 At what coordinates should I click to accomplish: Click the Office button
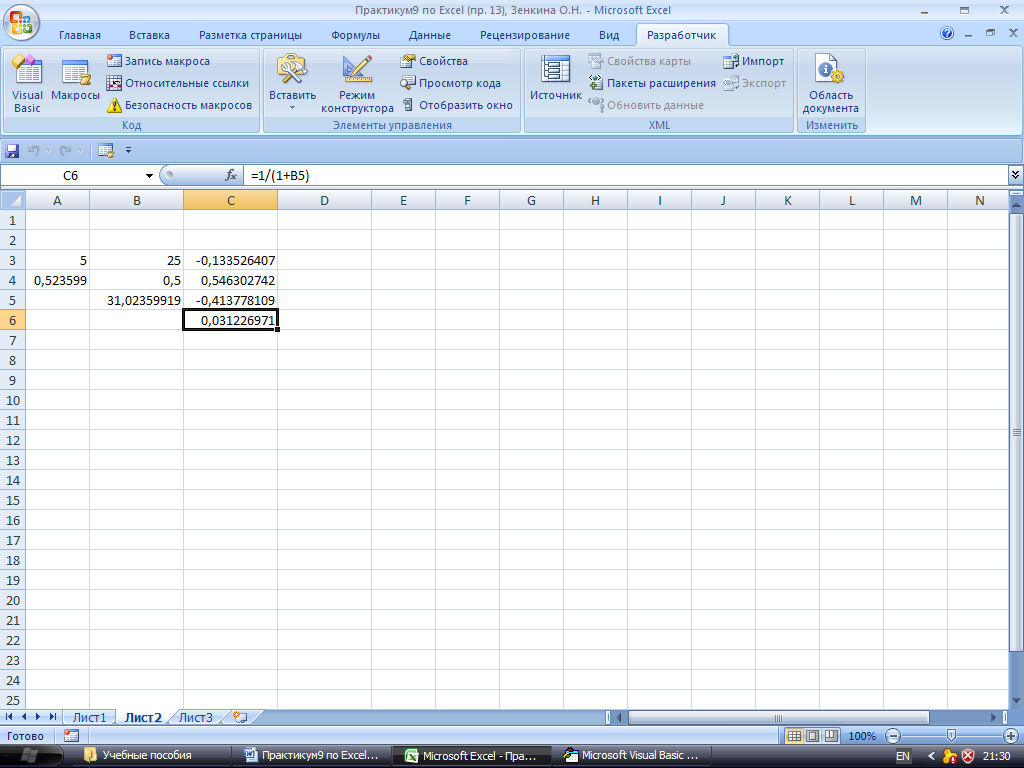click(x=21, y=22)
